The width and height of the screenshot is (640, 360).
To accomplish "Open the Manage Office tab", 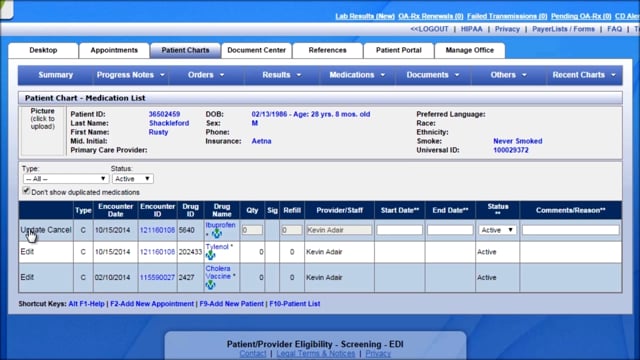I will point(469,50).
